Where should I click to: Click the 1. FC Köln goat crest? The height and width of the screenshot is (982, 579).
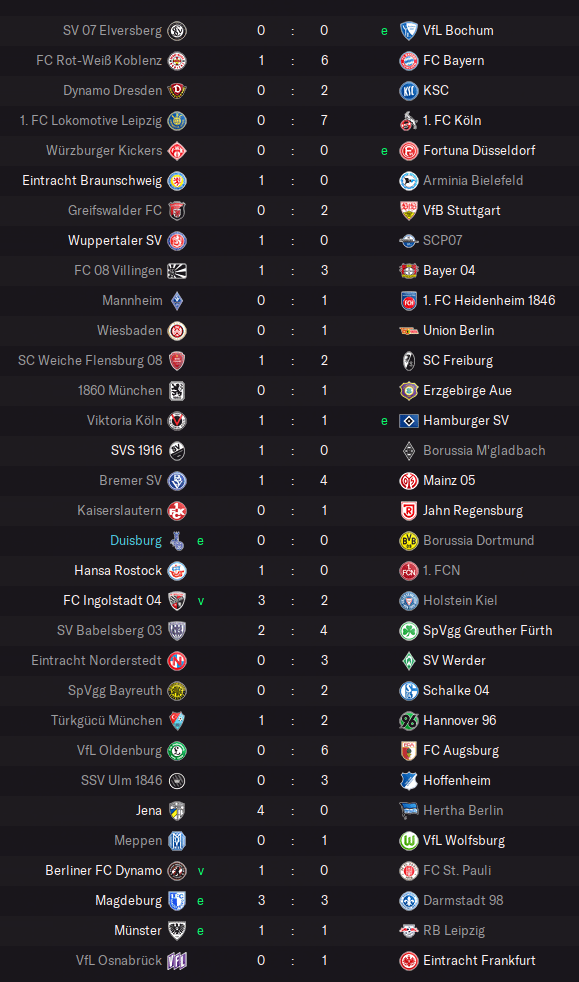coord(408,121)
